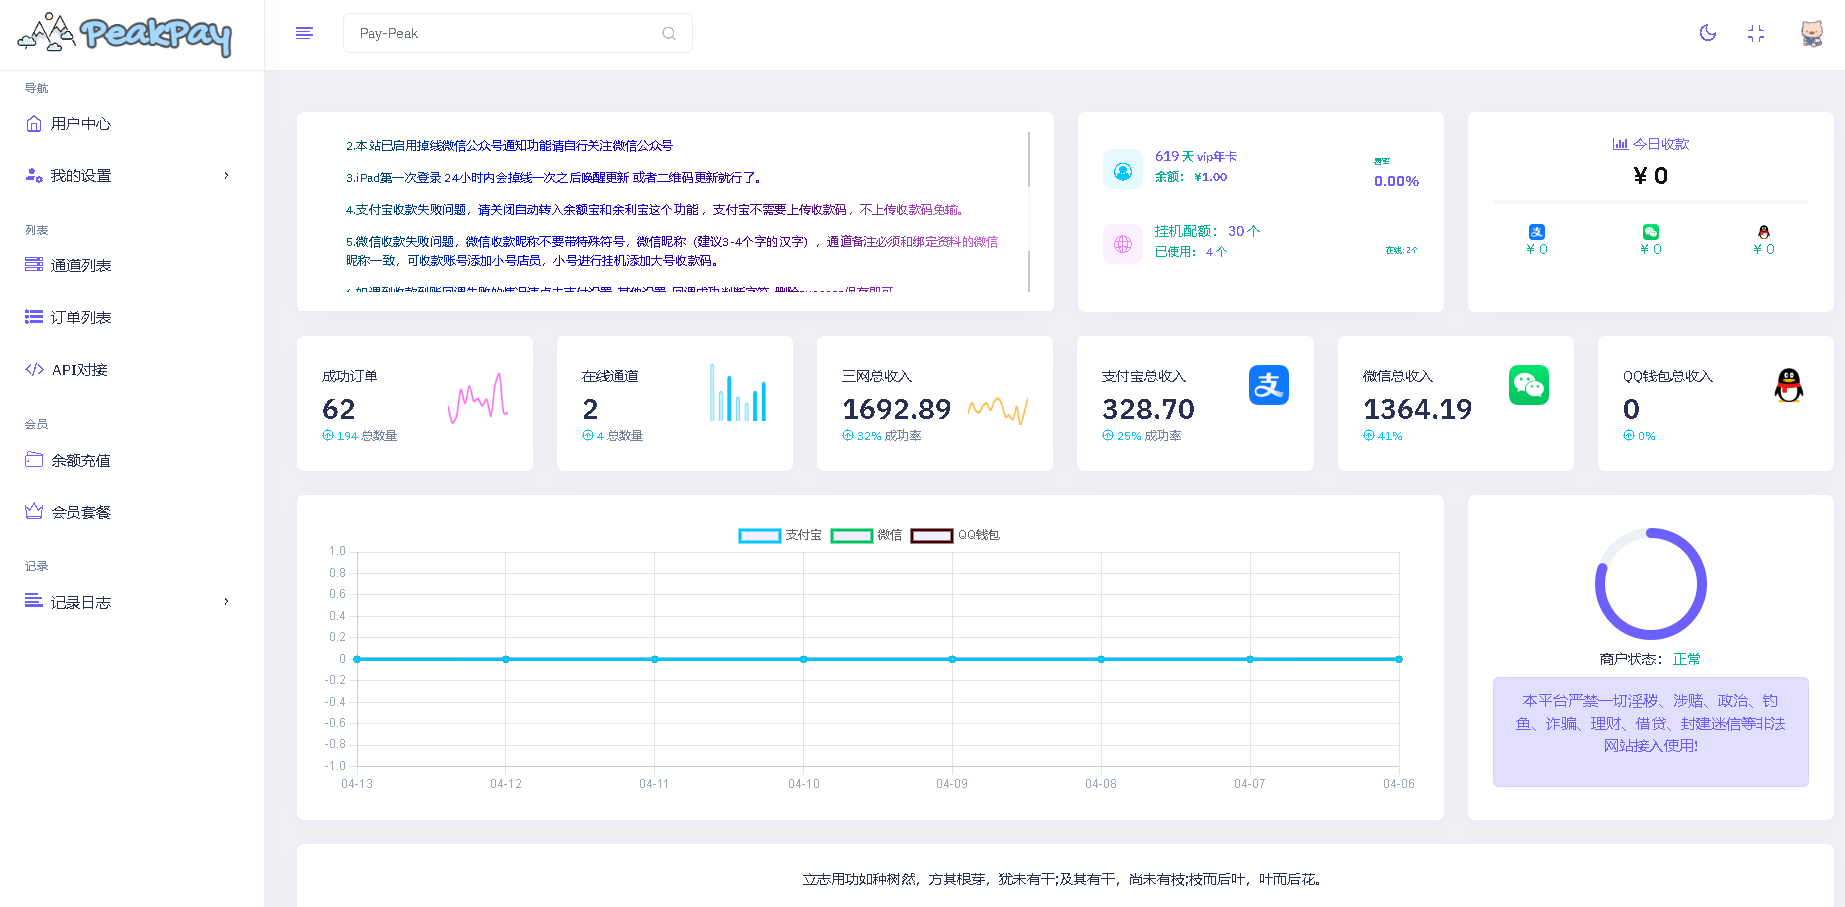Viewport: 1845px width, 907px height.
Task: Open the API对接 page
Action: [79, 369]
